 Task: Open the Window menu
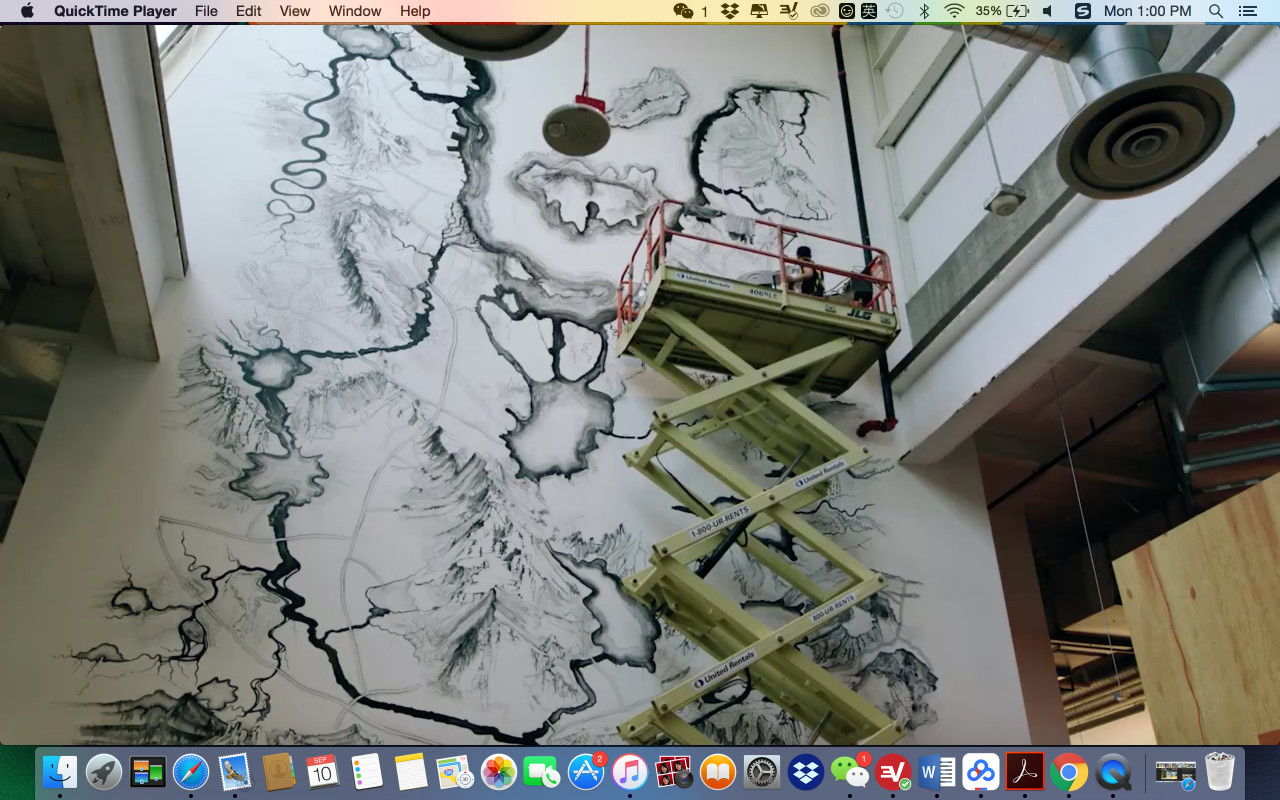coord(355,11)
